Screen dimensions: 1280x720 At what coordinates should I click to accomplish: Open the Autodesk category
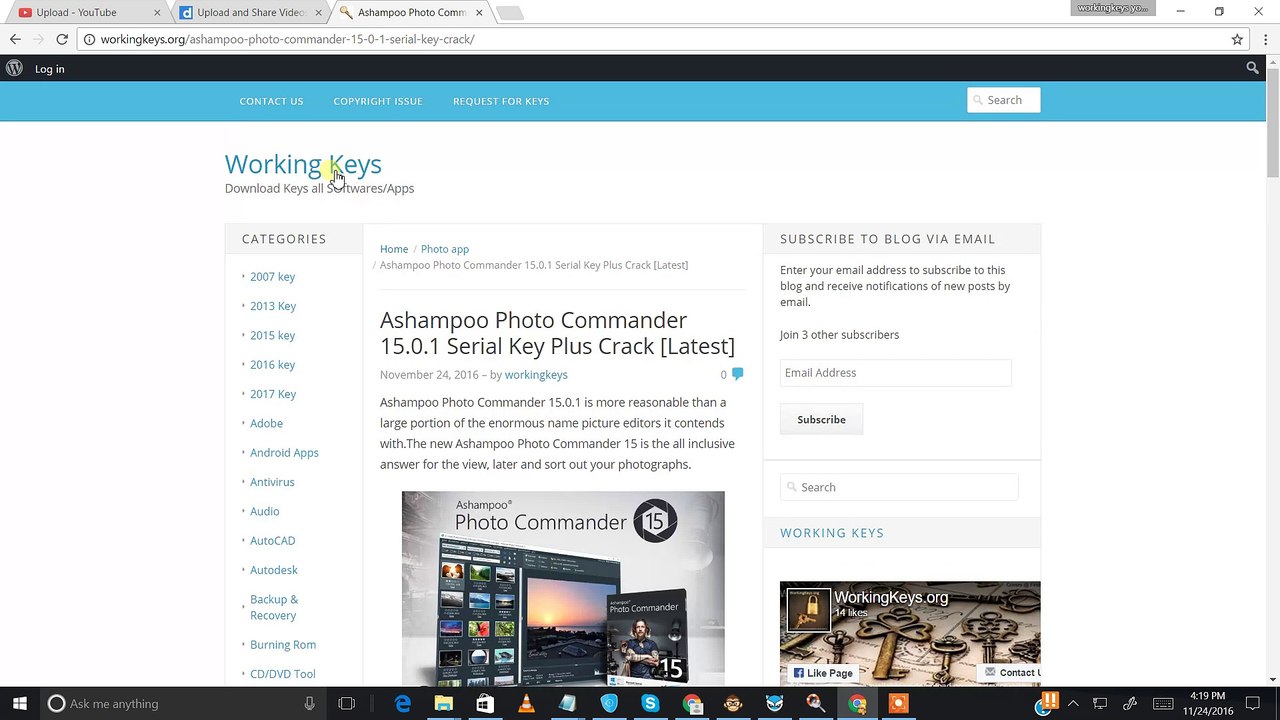click(274, 570)
